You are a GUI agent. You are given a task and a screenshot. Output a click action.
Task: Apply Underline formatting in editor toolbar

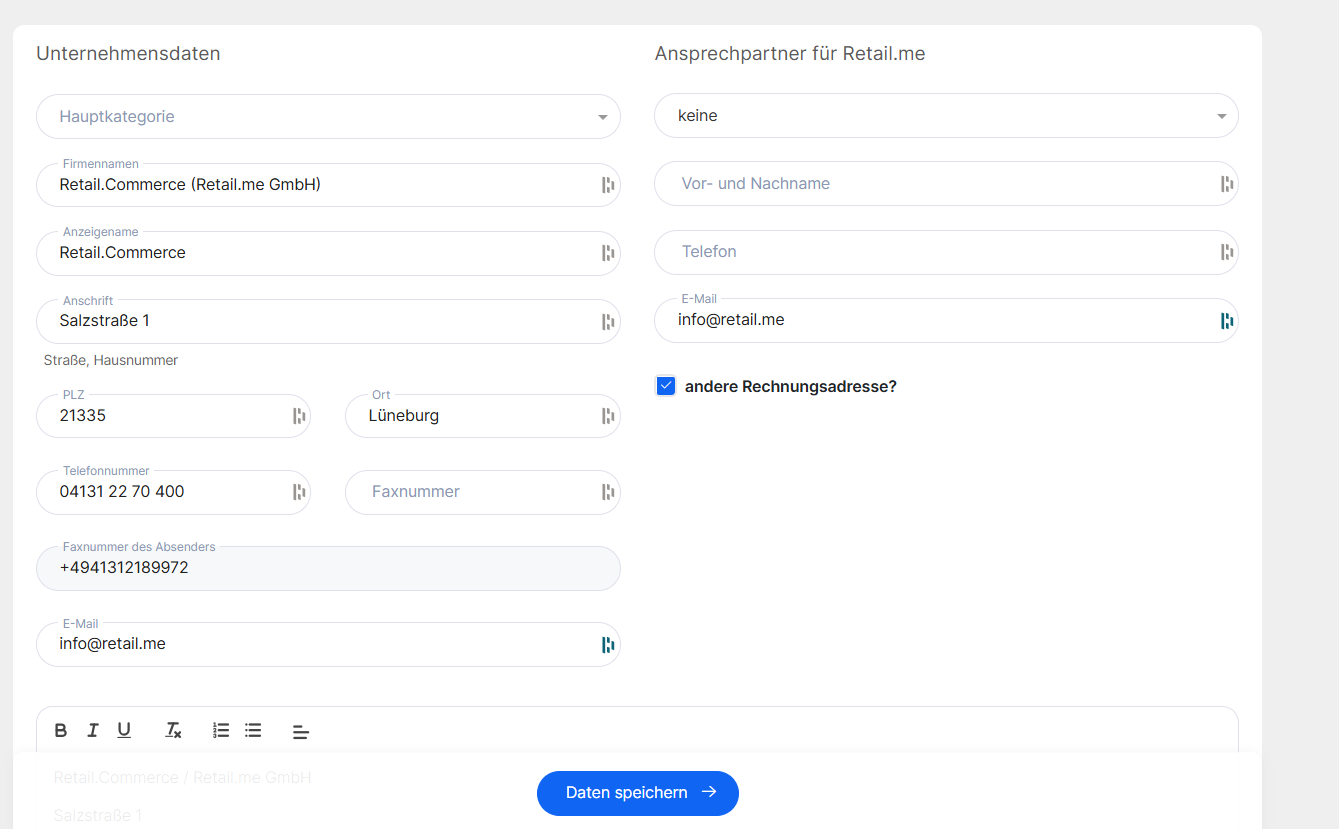pos(124,731)
